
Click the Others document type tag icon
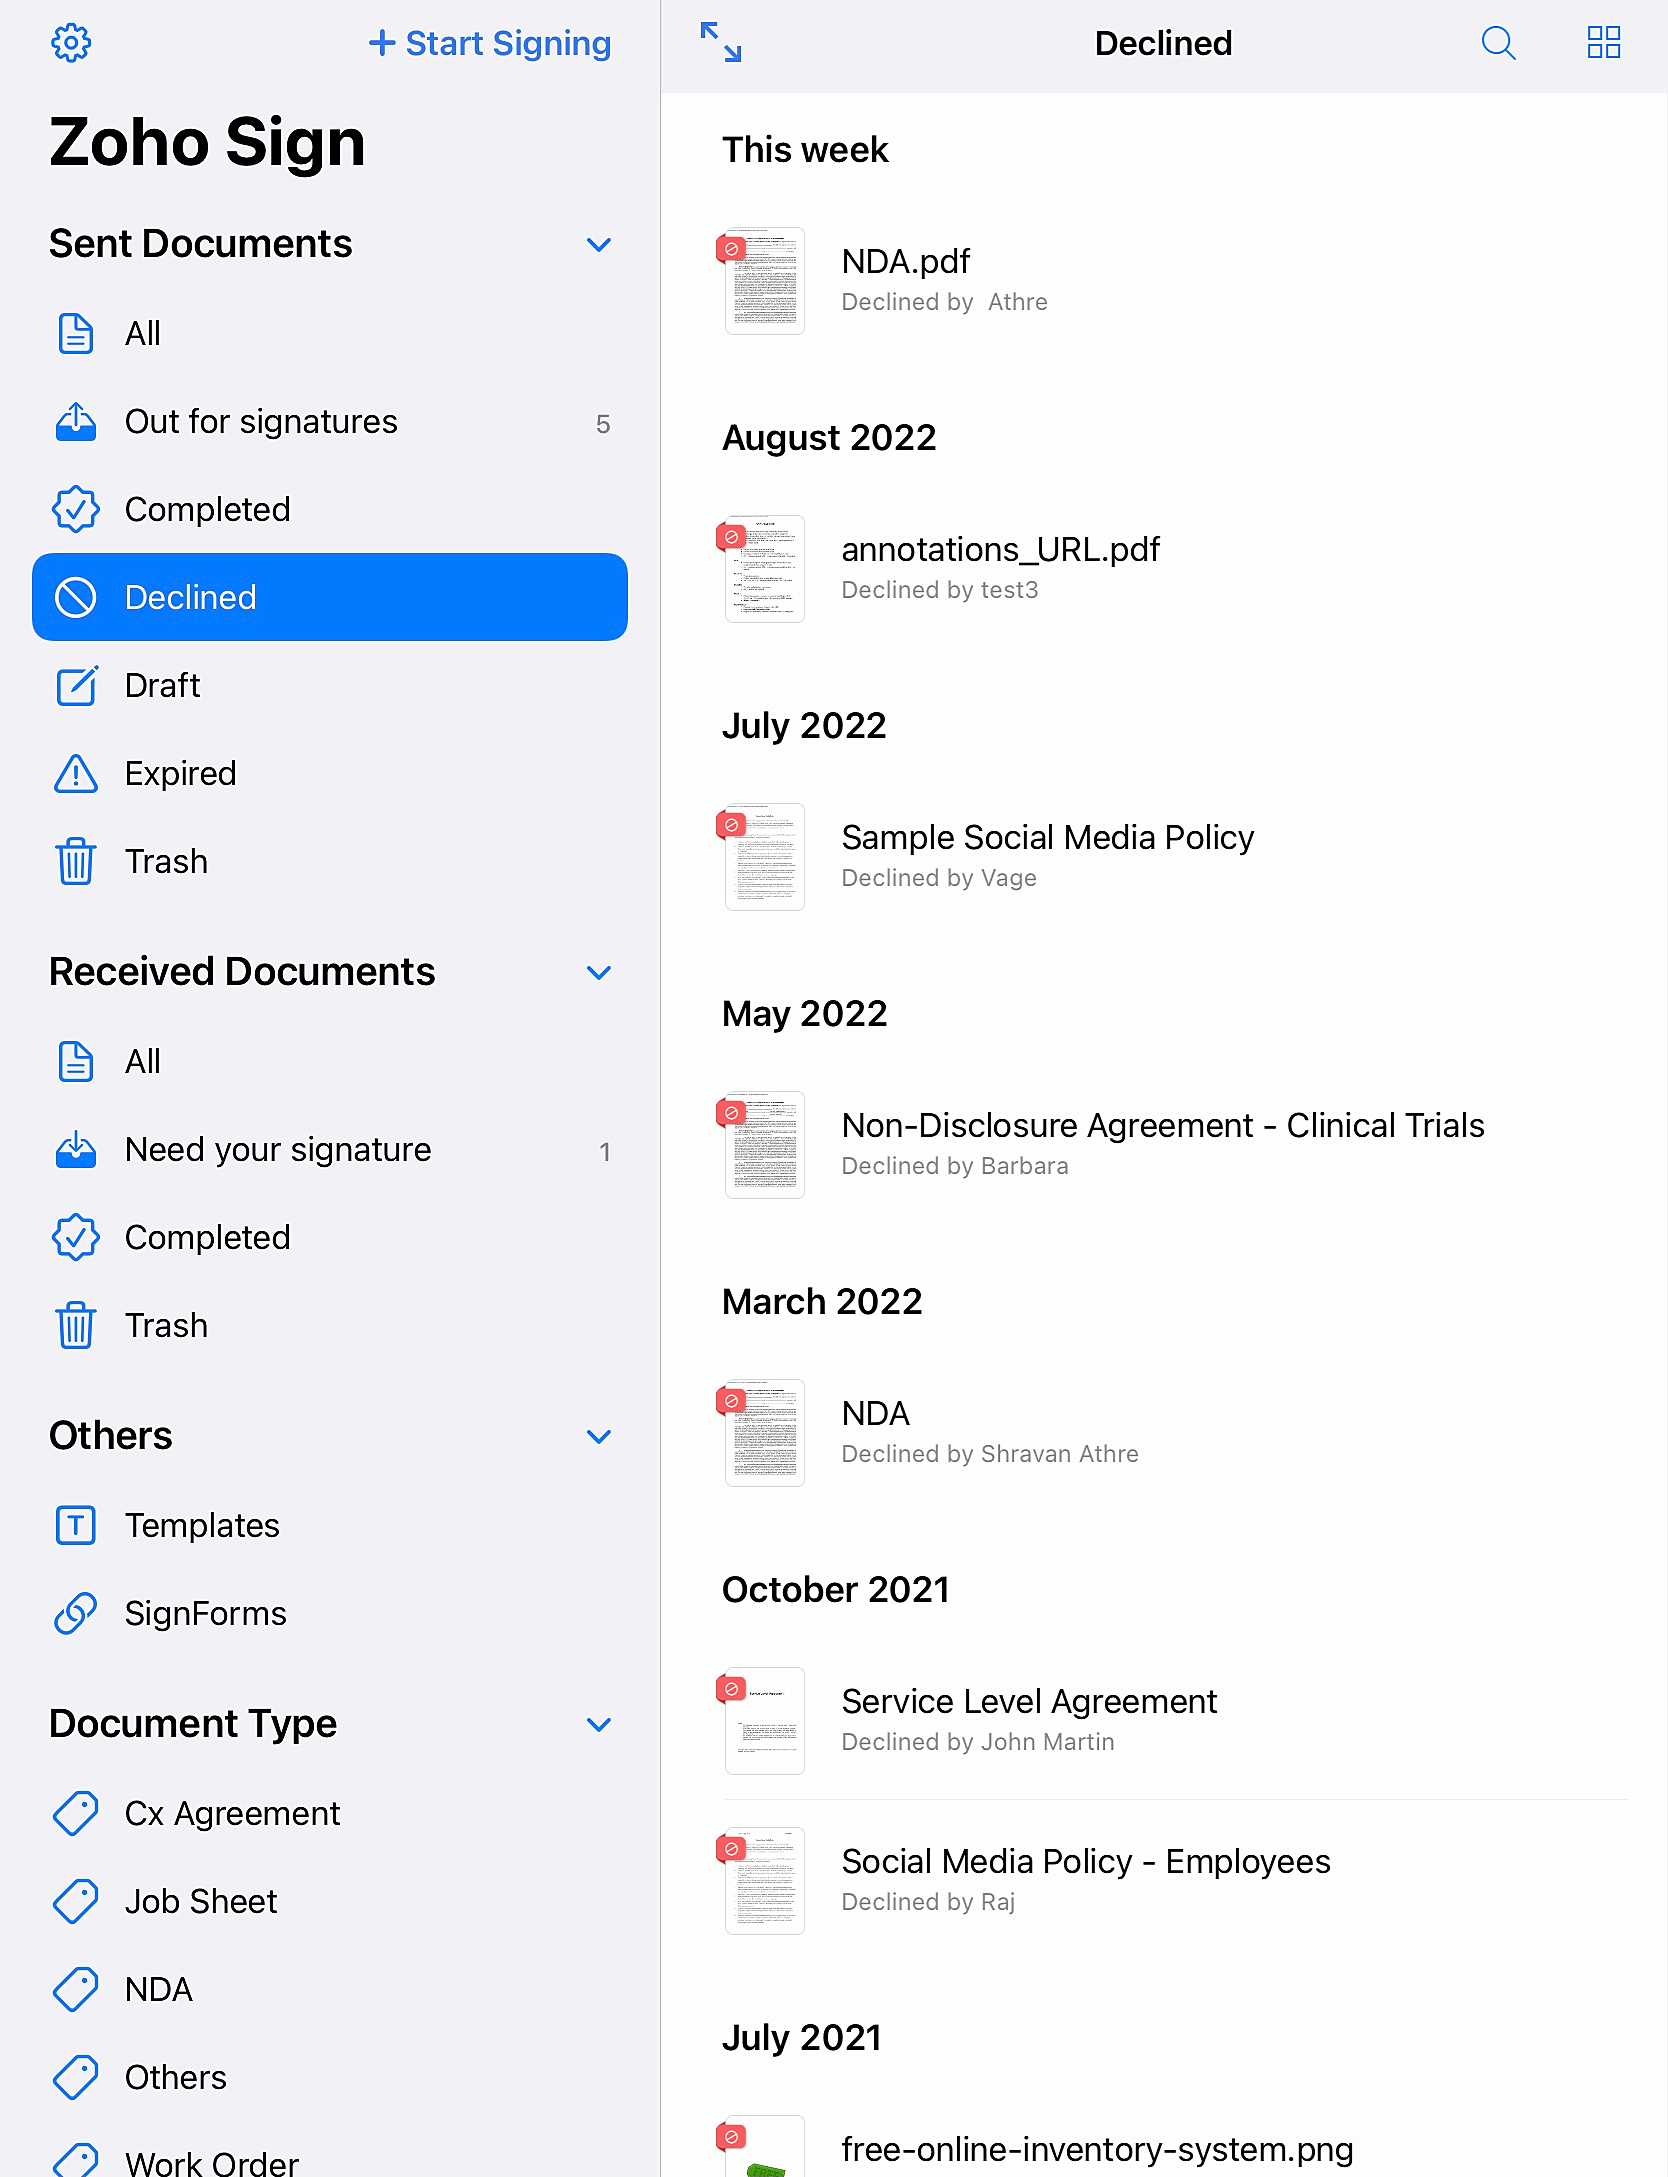click(x=76, y=2077)
